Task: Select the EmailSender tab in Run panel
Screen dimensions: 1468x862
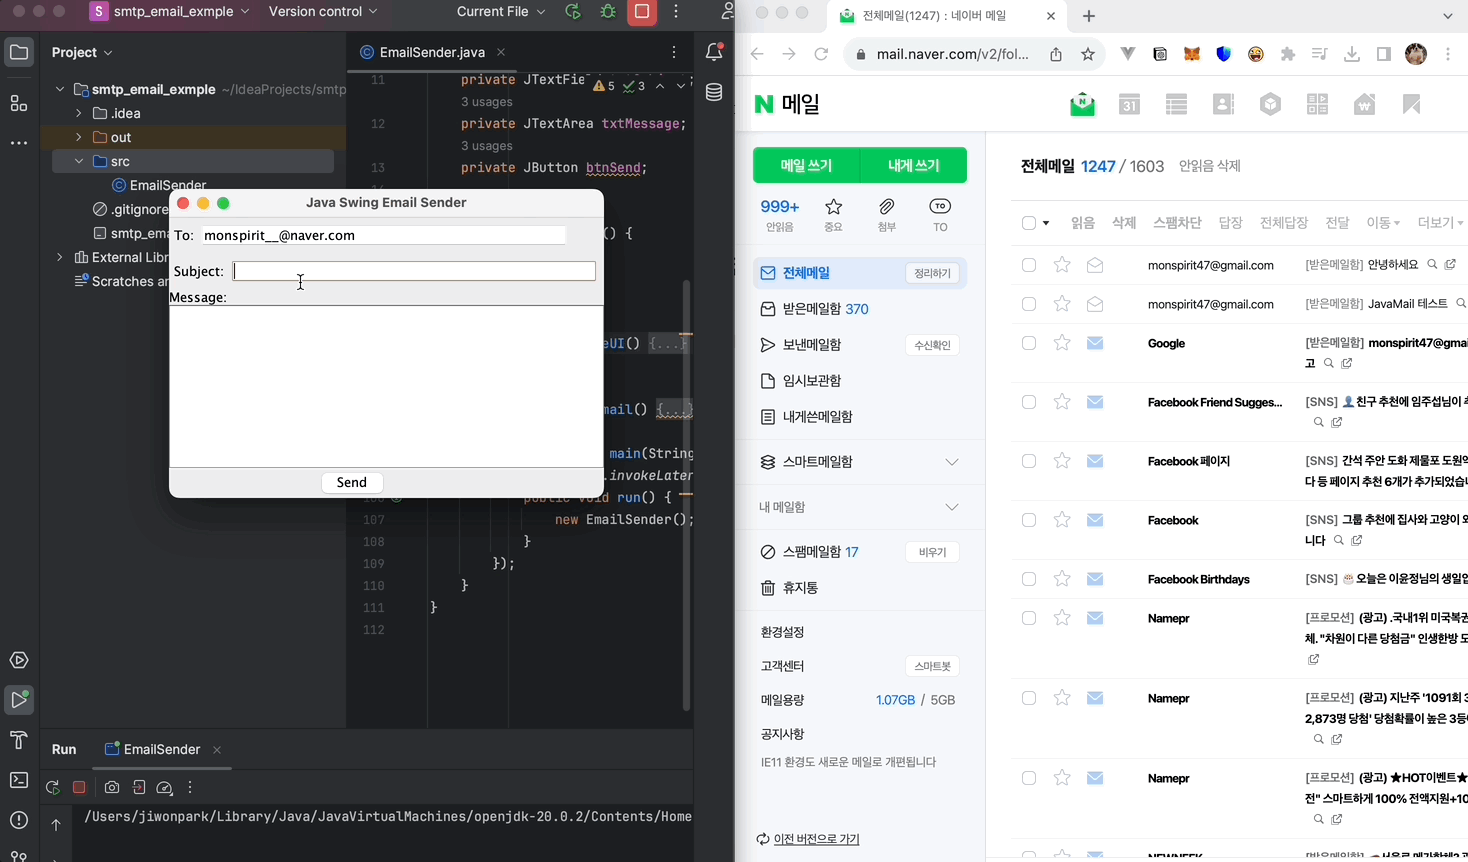Action: pos(162,749)
